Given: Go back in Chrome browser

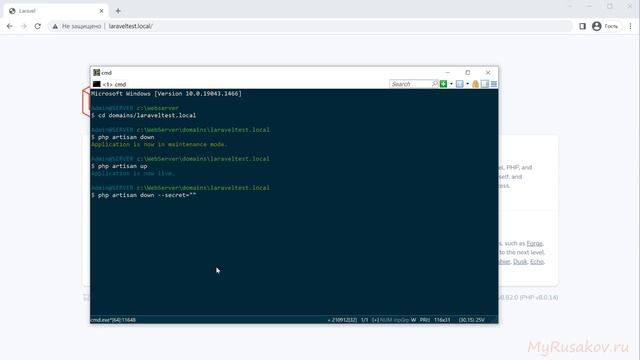Looking at the screenshot, I should pos(10,26).
